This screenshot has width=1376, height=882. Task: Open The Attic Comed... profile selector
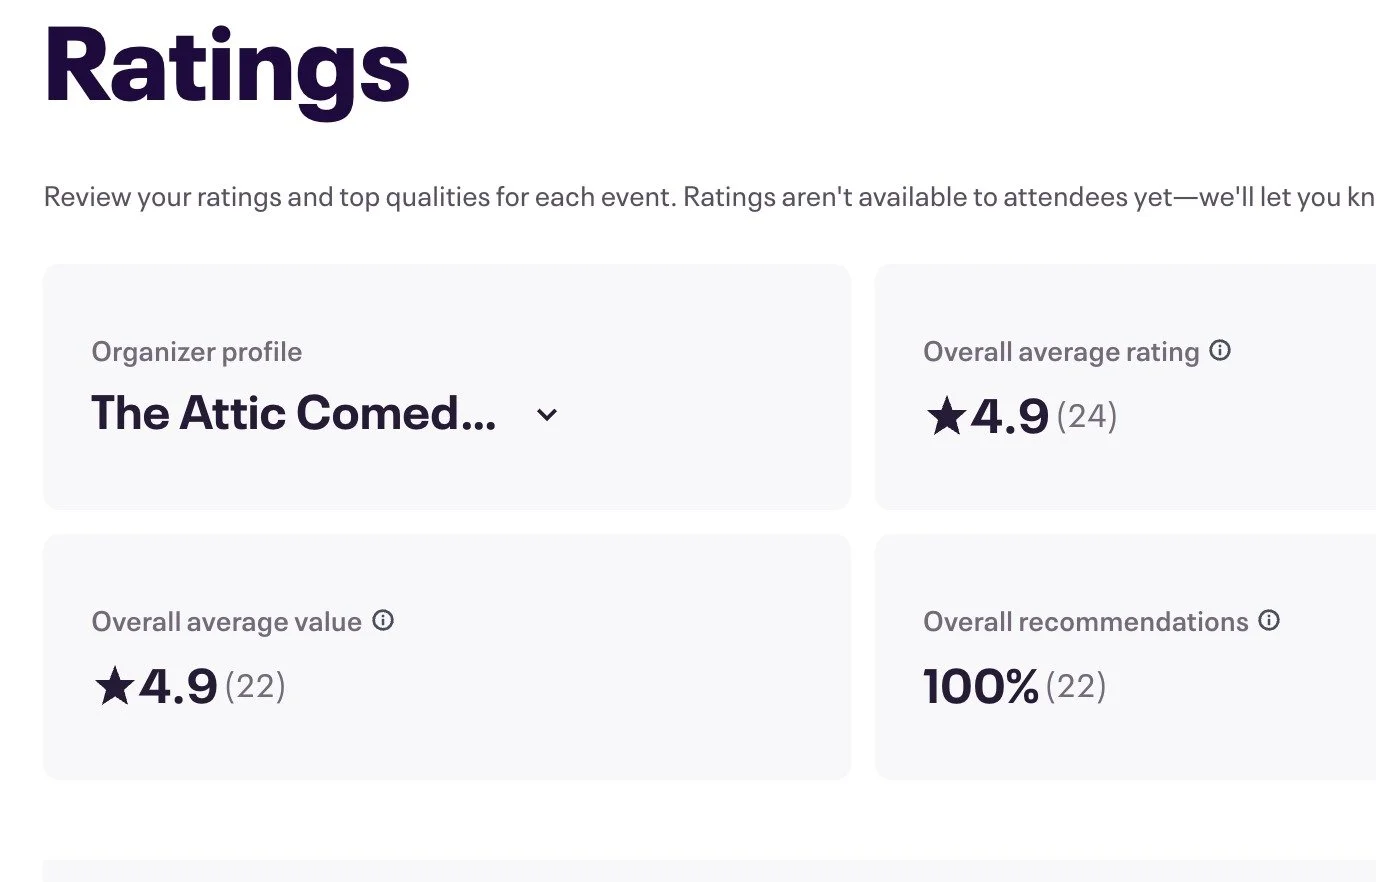point(293,414)
